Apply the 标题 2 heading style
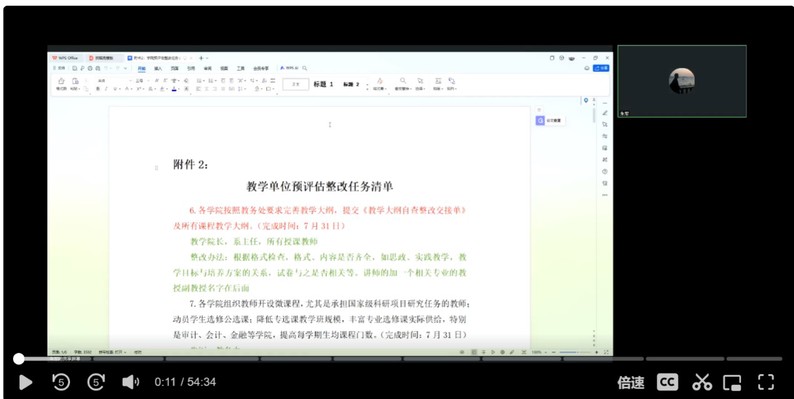Viewport: 794px width, 399px height. pos(351,85)
